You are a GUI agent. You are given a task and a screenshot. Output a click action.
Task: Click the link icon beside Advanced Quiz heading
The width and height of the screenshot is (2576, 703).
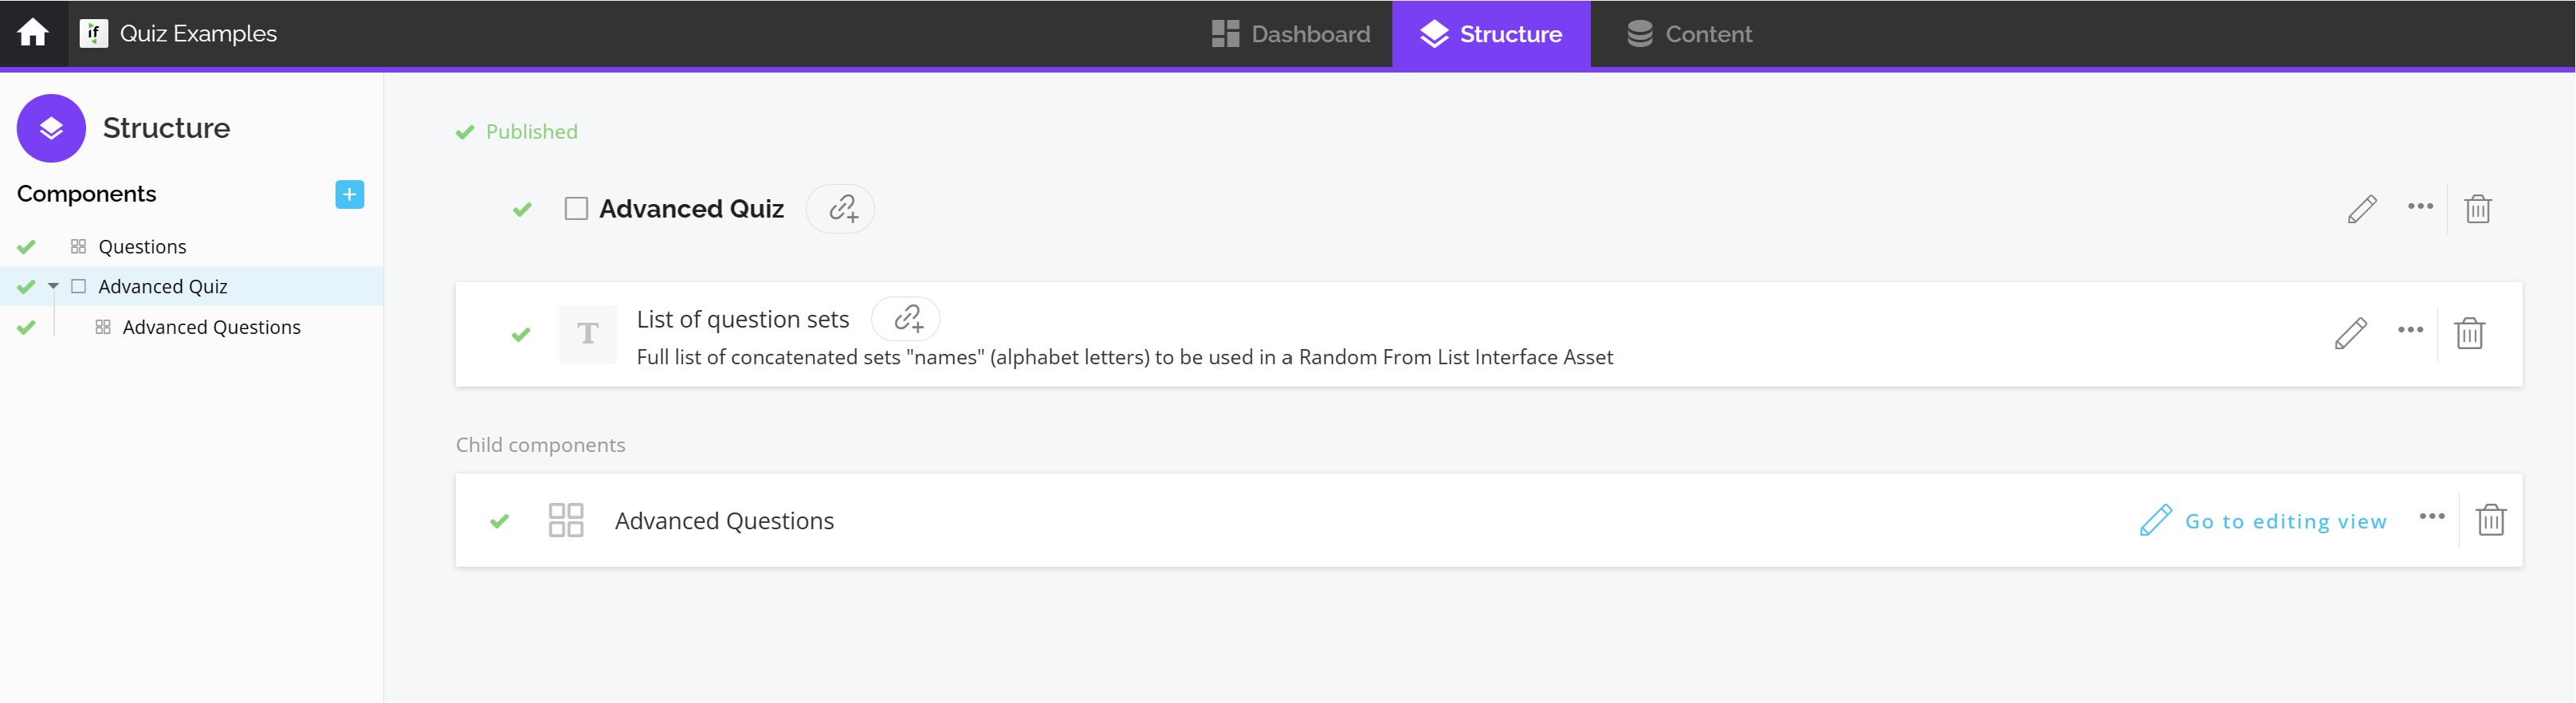[x=842, y=209]
